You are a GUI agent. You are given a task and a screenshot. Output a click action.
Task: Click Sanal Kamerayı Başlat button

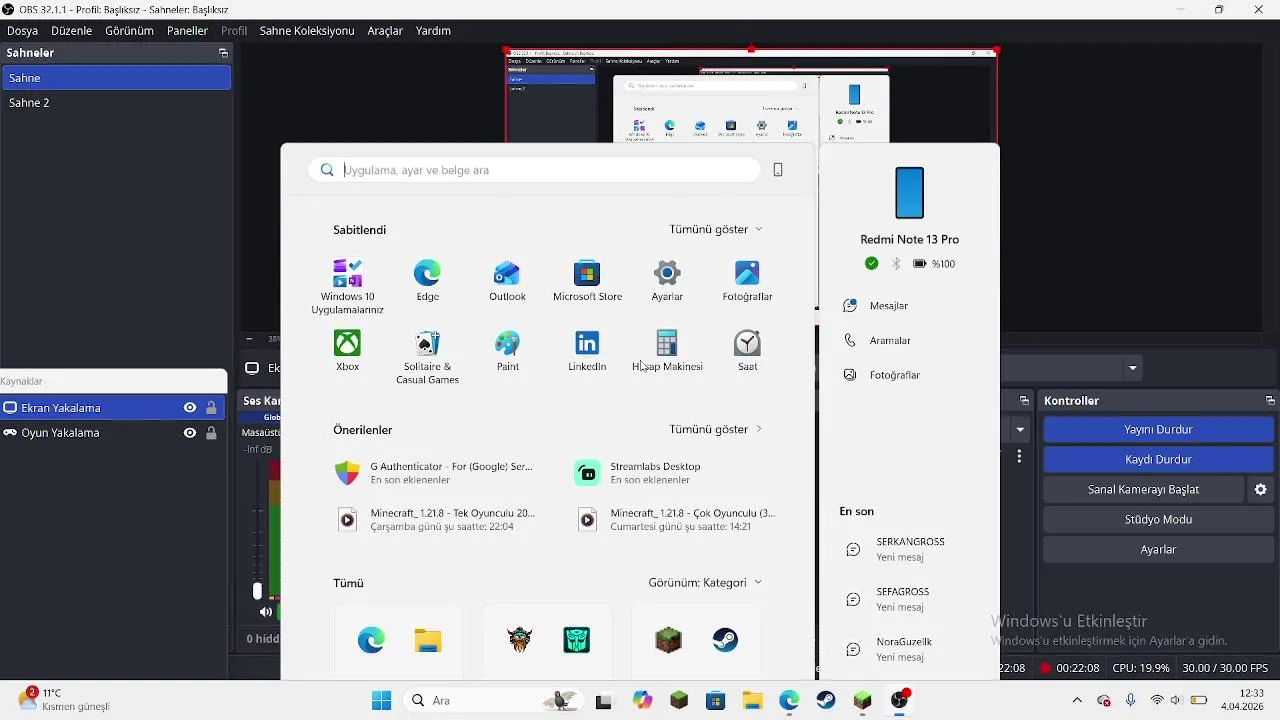coord(1143,490)
